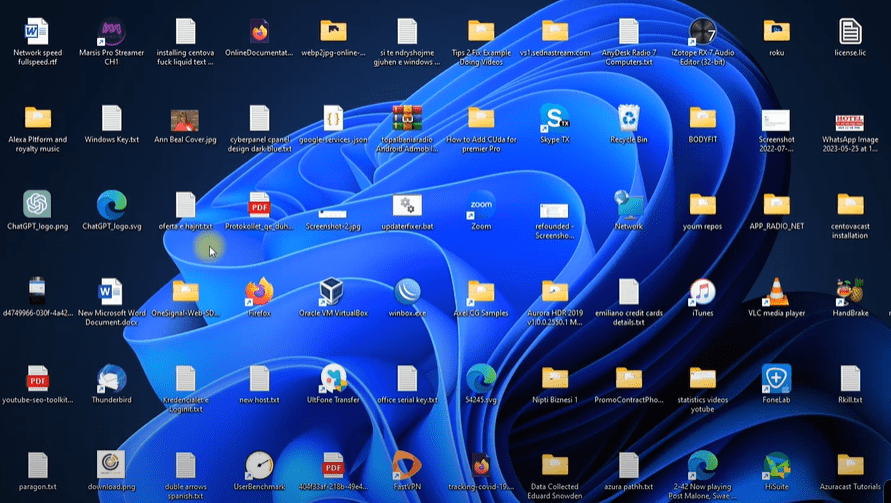Image resolution: width=891 pixels, height=503 pixels.
Task: Click the updaterfixer.bat file
Action: point(407,205)
